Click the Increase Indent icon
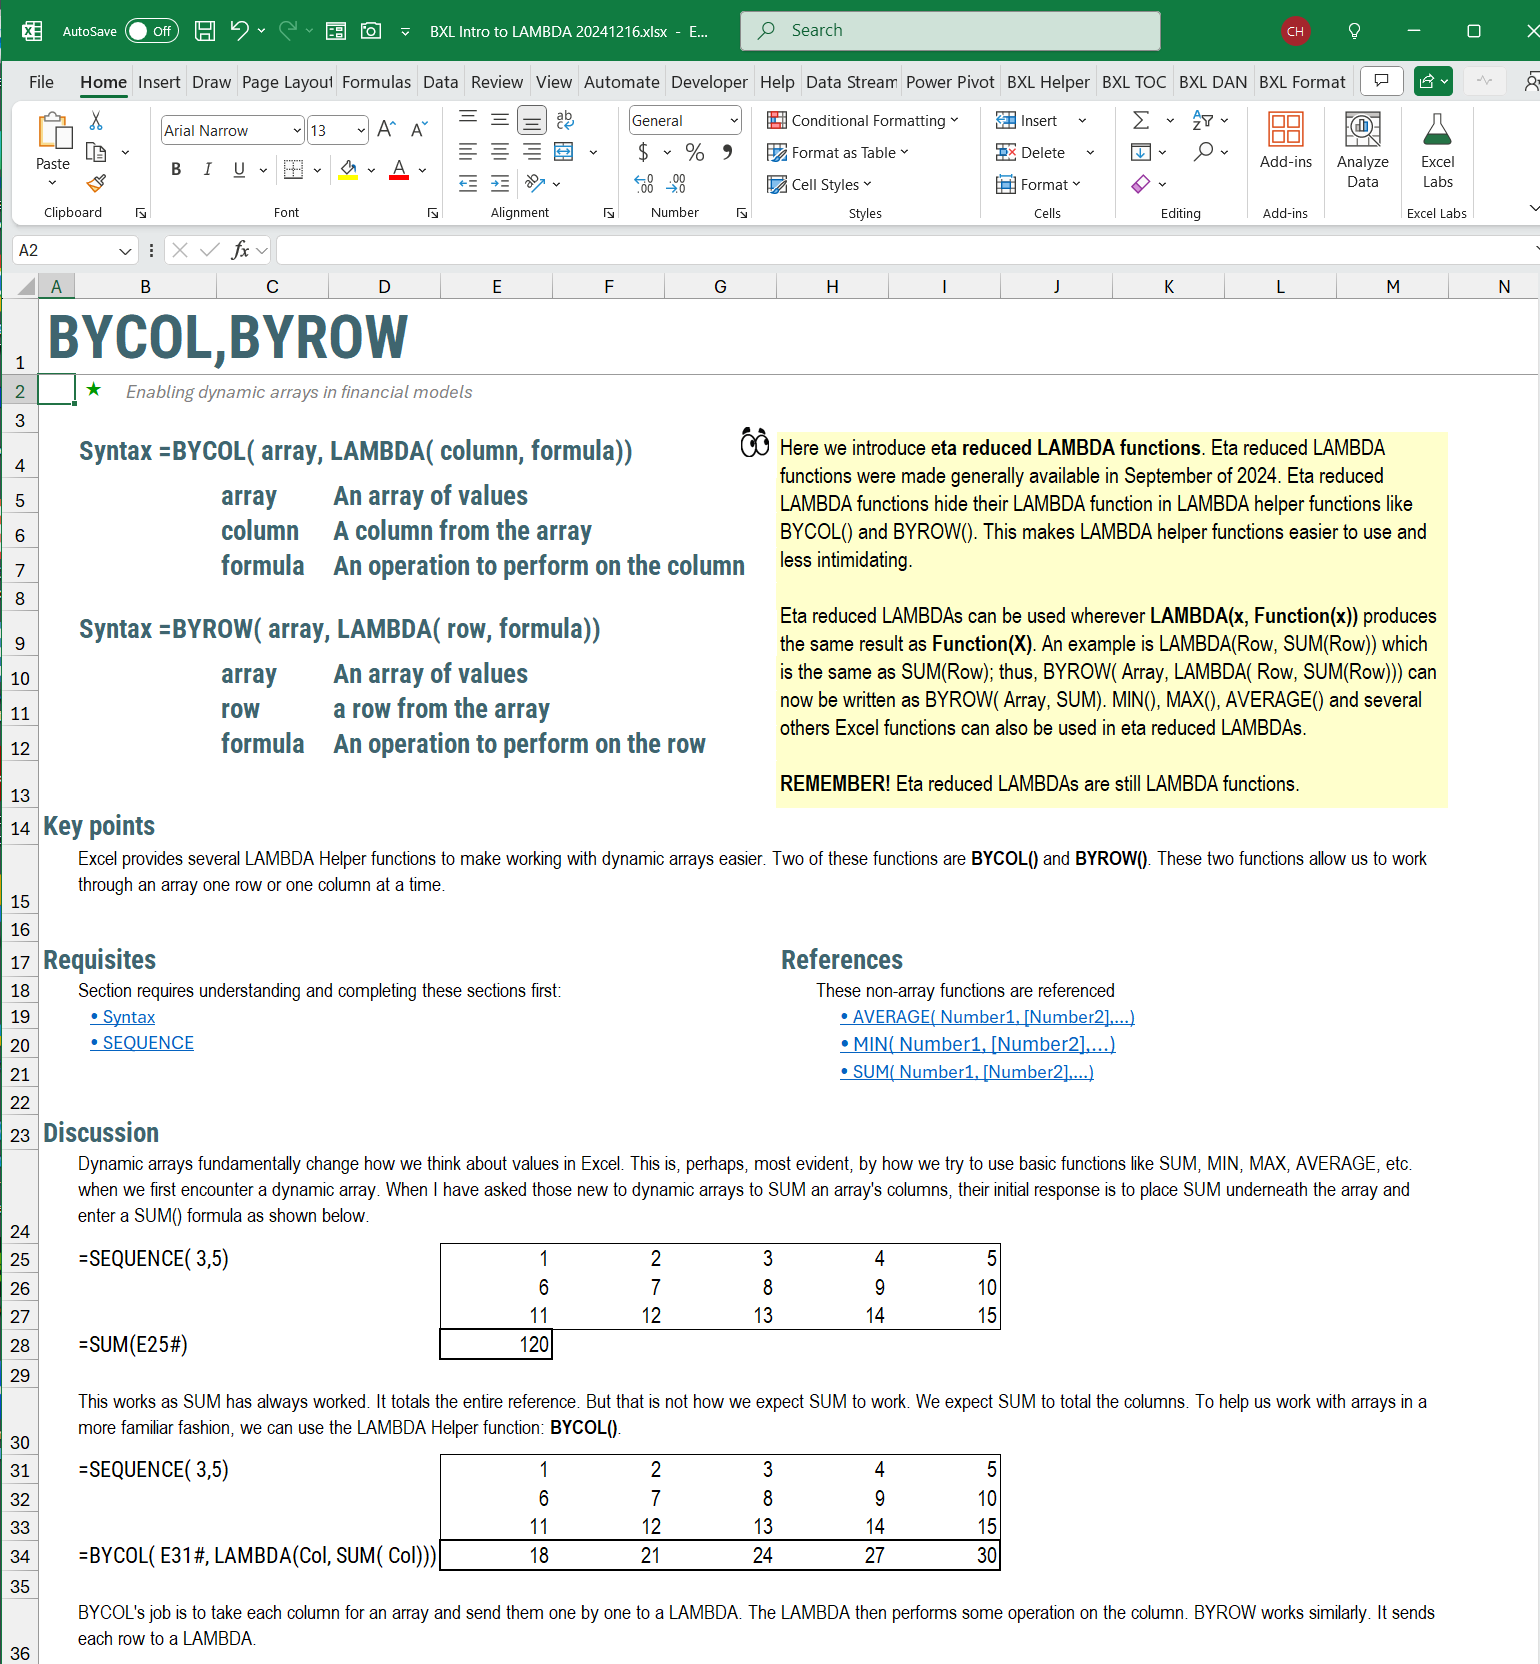Screen dimensions: 1540x1664 (500, 183)
